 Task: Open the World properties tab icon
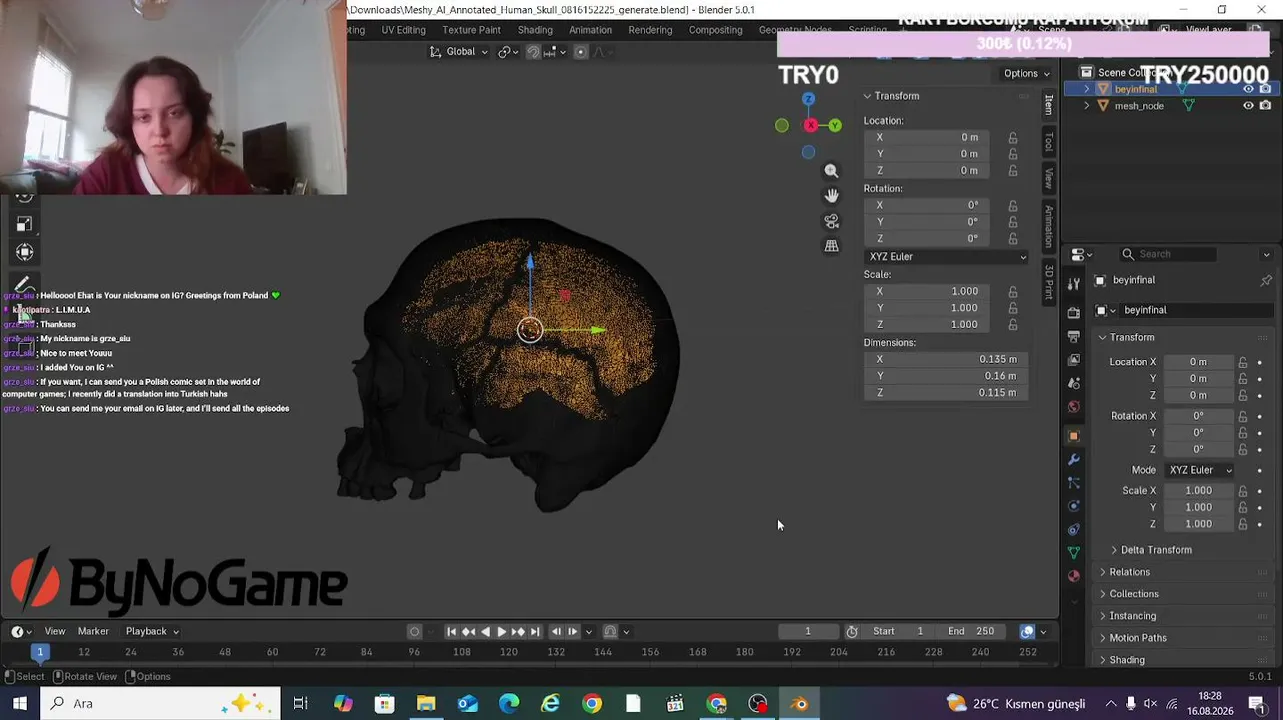(1074, 407)
